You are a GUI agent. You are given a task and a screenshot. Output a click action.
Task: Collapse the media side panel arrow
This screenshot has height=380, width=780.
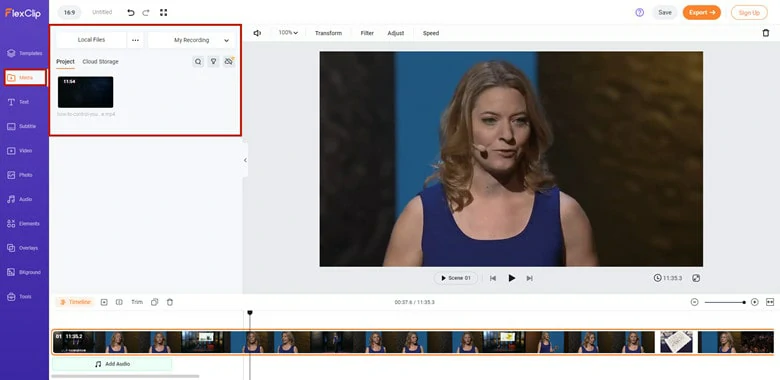click(245, 160)
